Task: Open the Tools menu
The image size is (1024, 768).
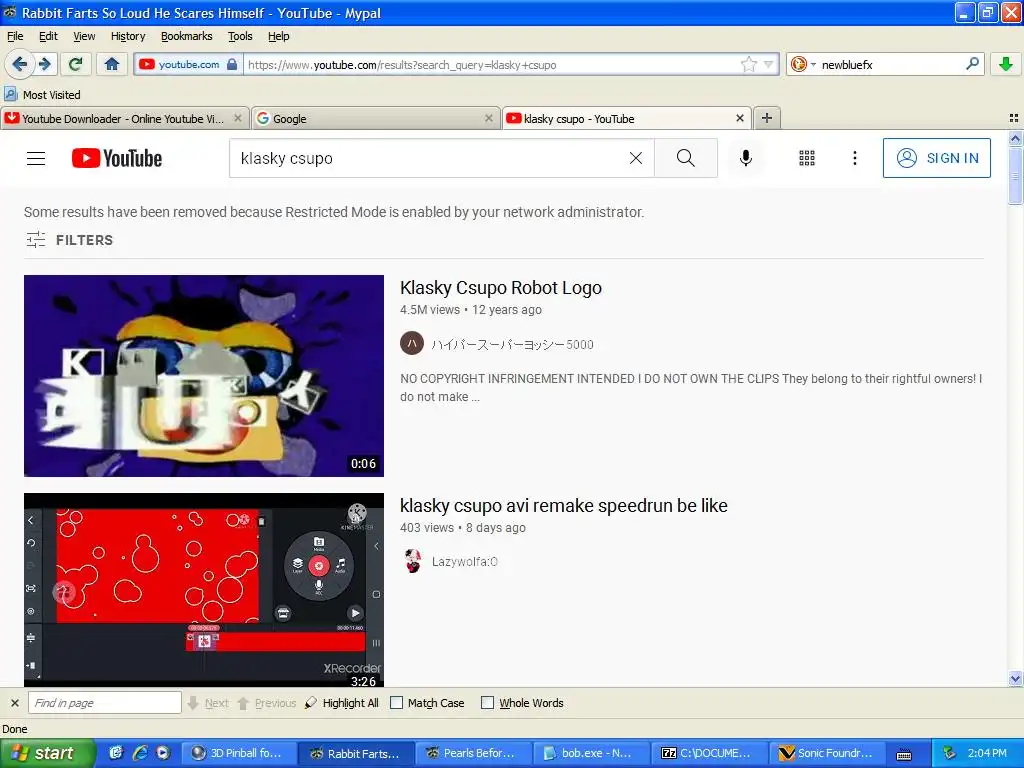Action: 240,36
